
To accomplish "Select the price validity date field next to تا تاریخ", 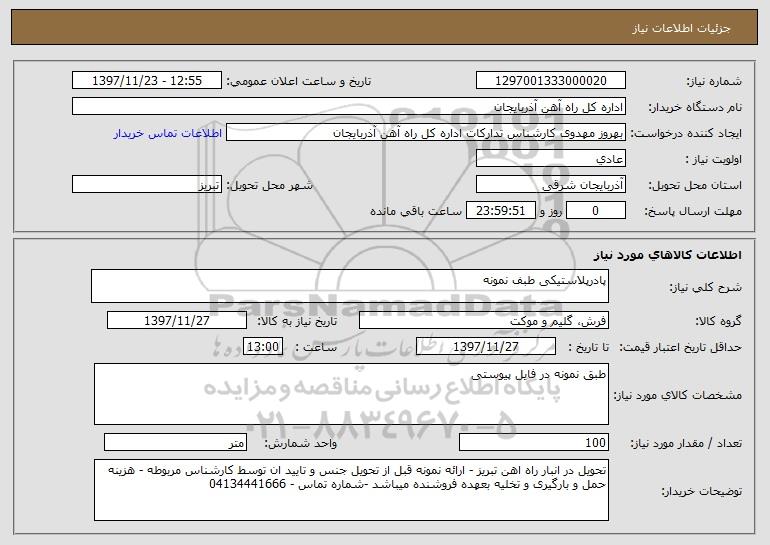I will (x=486, y=347).
